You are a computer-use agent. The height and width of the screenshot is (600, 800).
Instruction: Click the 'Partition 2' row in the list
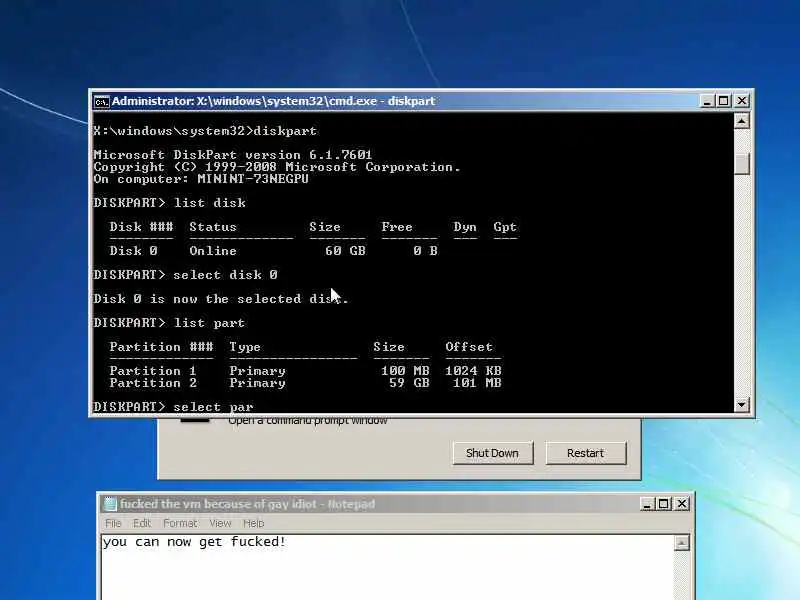[305, 383]
